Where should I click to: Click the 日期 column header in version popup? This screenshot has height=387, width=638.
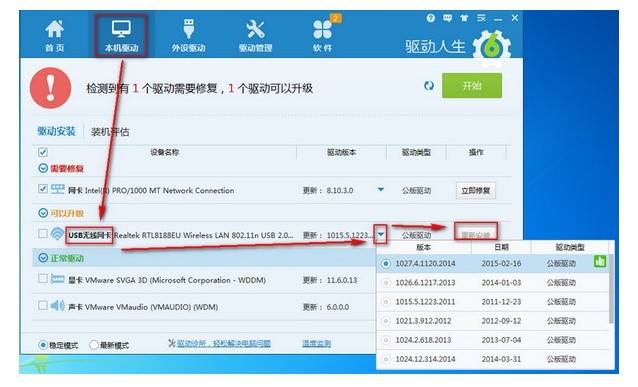[501, 247]
